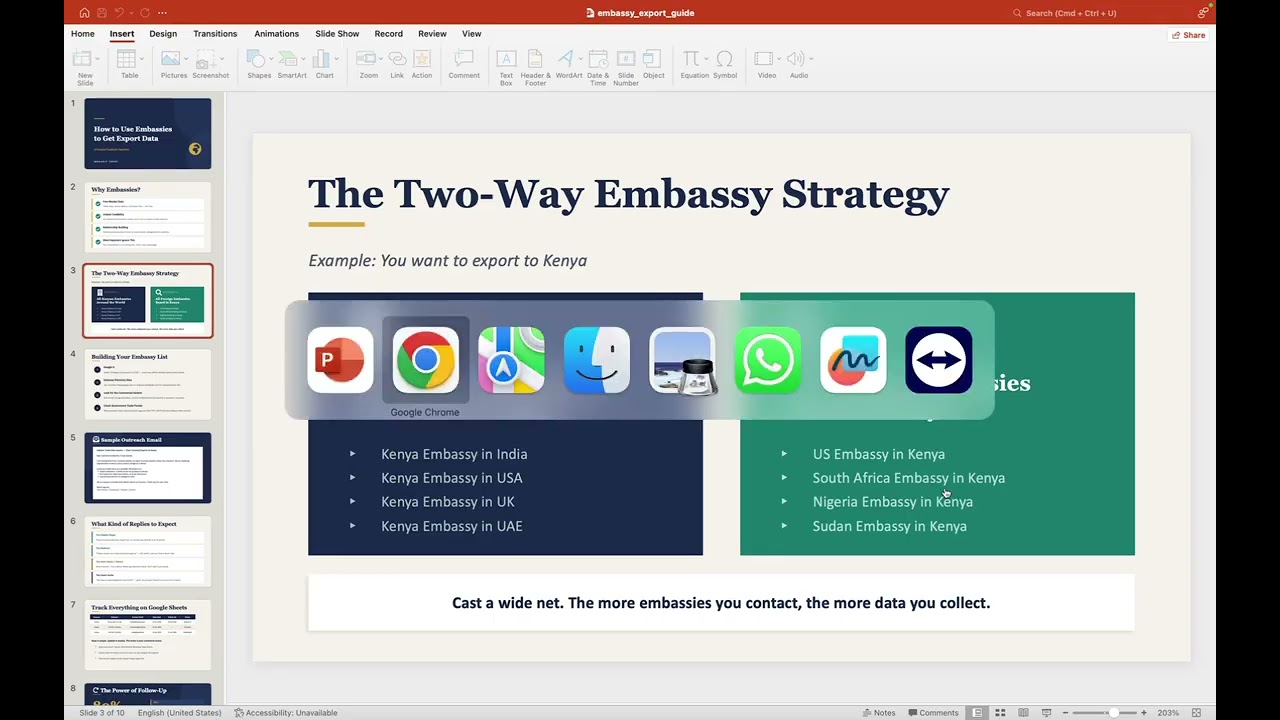Take a Screenshot via ribbon tool

click(x=210, y=65)
